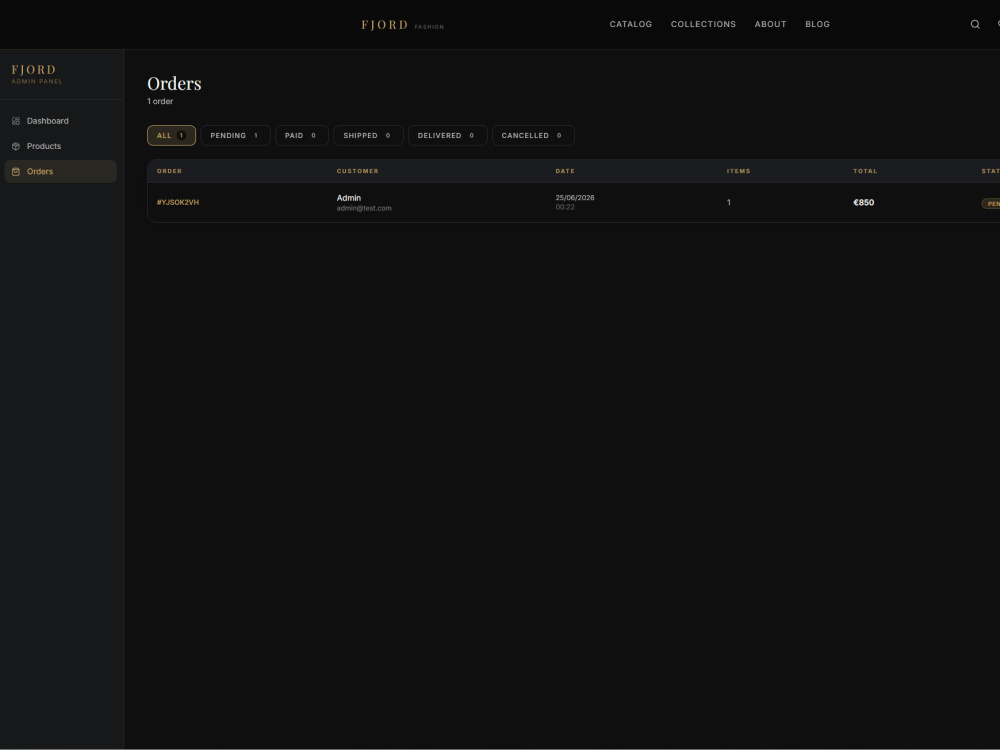
Task: Click the ORDER column header
Action: (169, 171)
